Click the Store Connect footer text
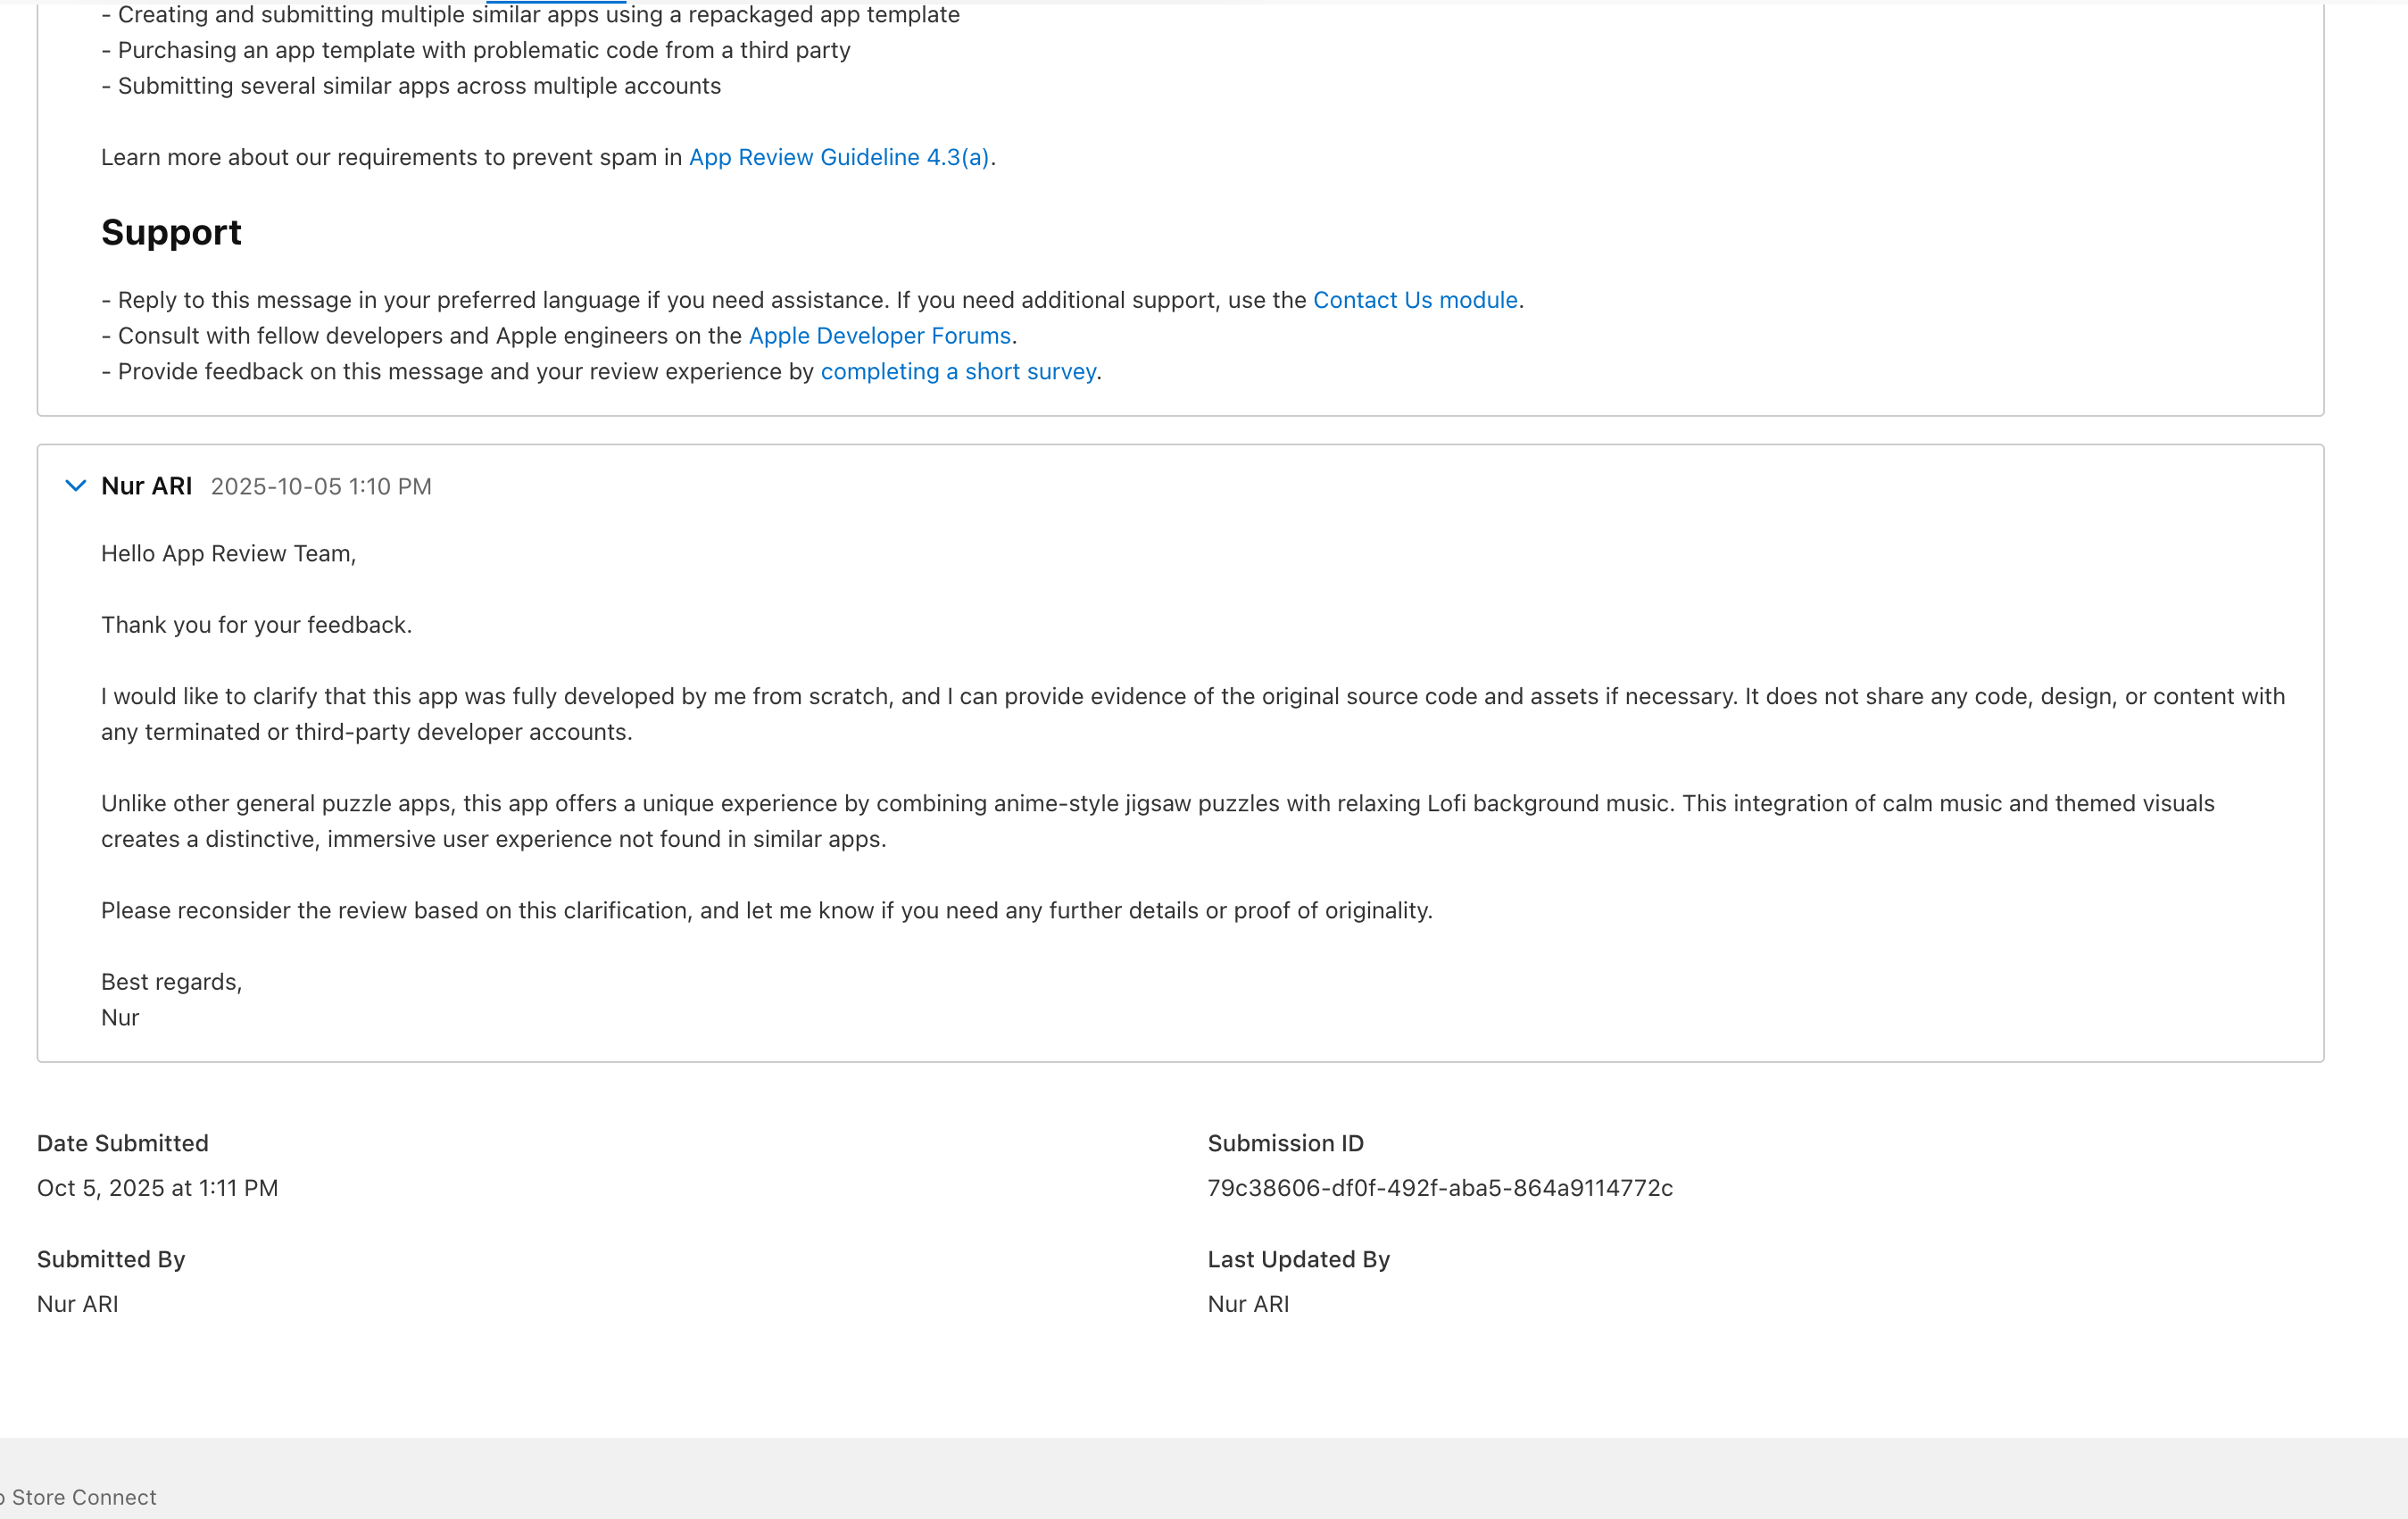The width and height of the screenshot is (2408, 1519). [x=84, y=1497]
